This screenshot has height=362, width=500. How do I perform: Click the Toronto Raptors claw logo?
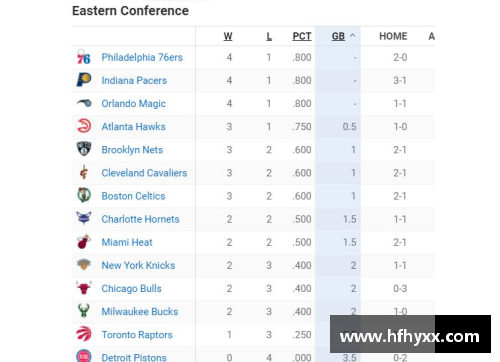coord(84,334)
